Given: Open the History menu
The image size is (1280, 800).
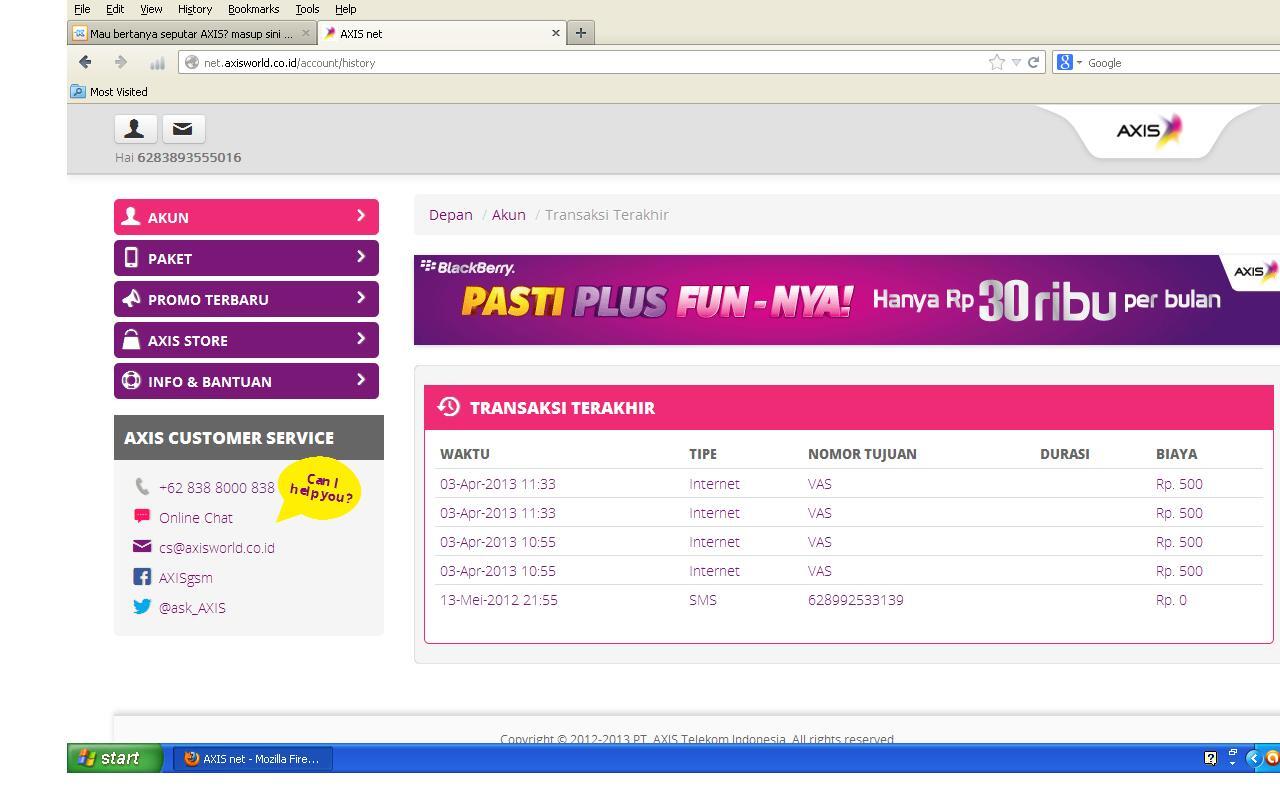Looking at the screenshot, I should click(195, 9).
